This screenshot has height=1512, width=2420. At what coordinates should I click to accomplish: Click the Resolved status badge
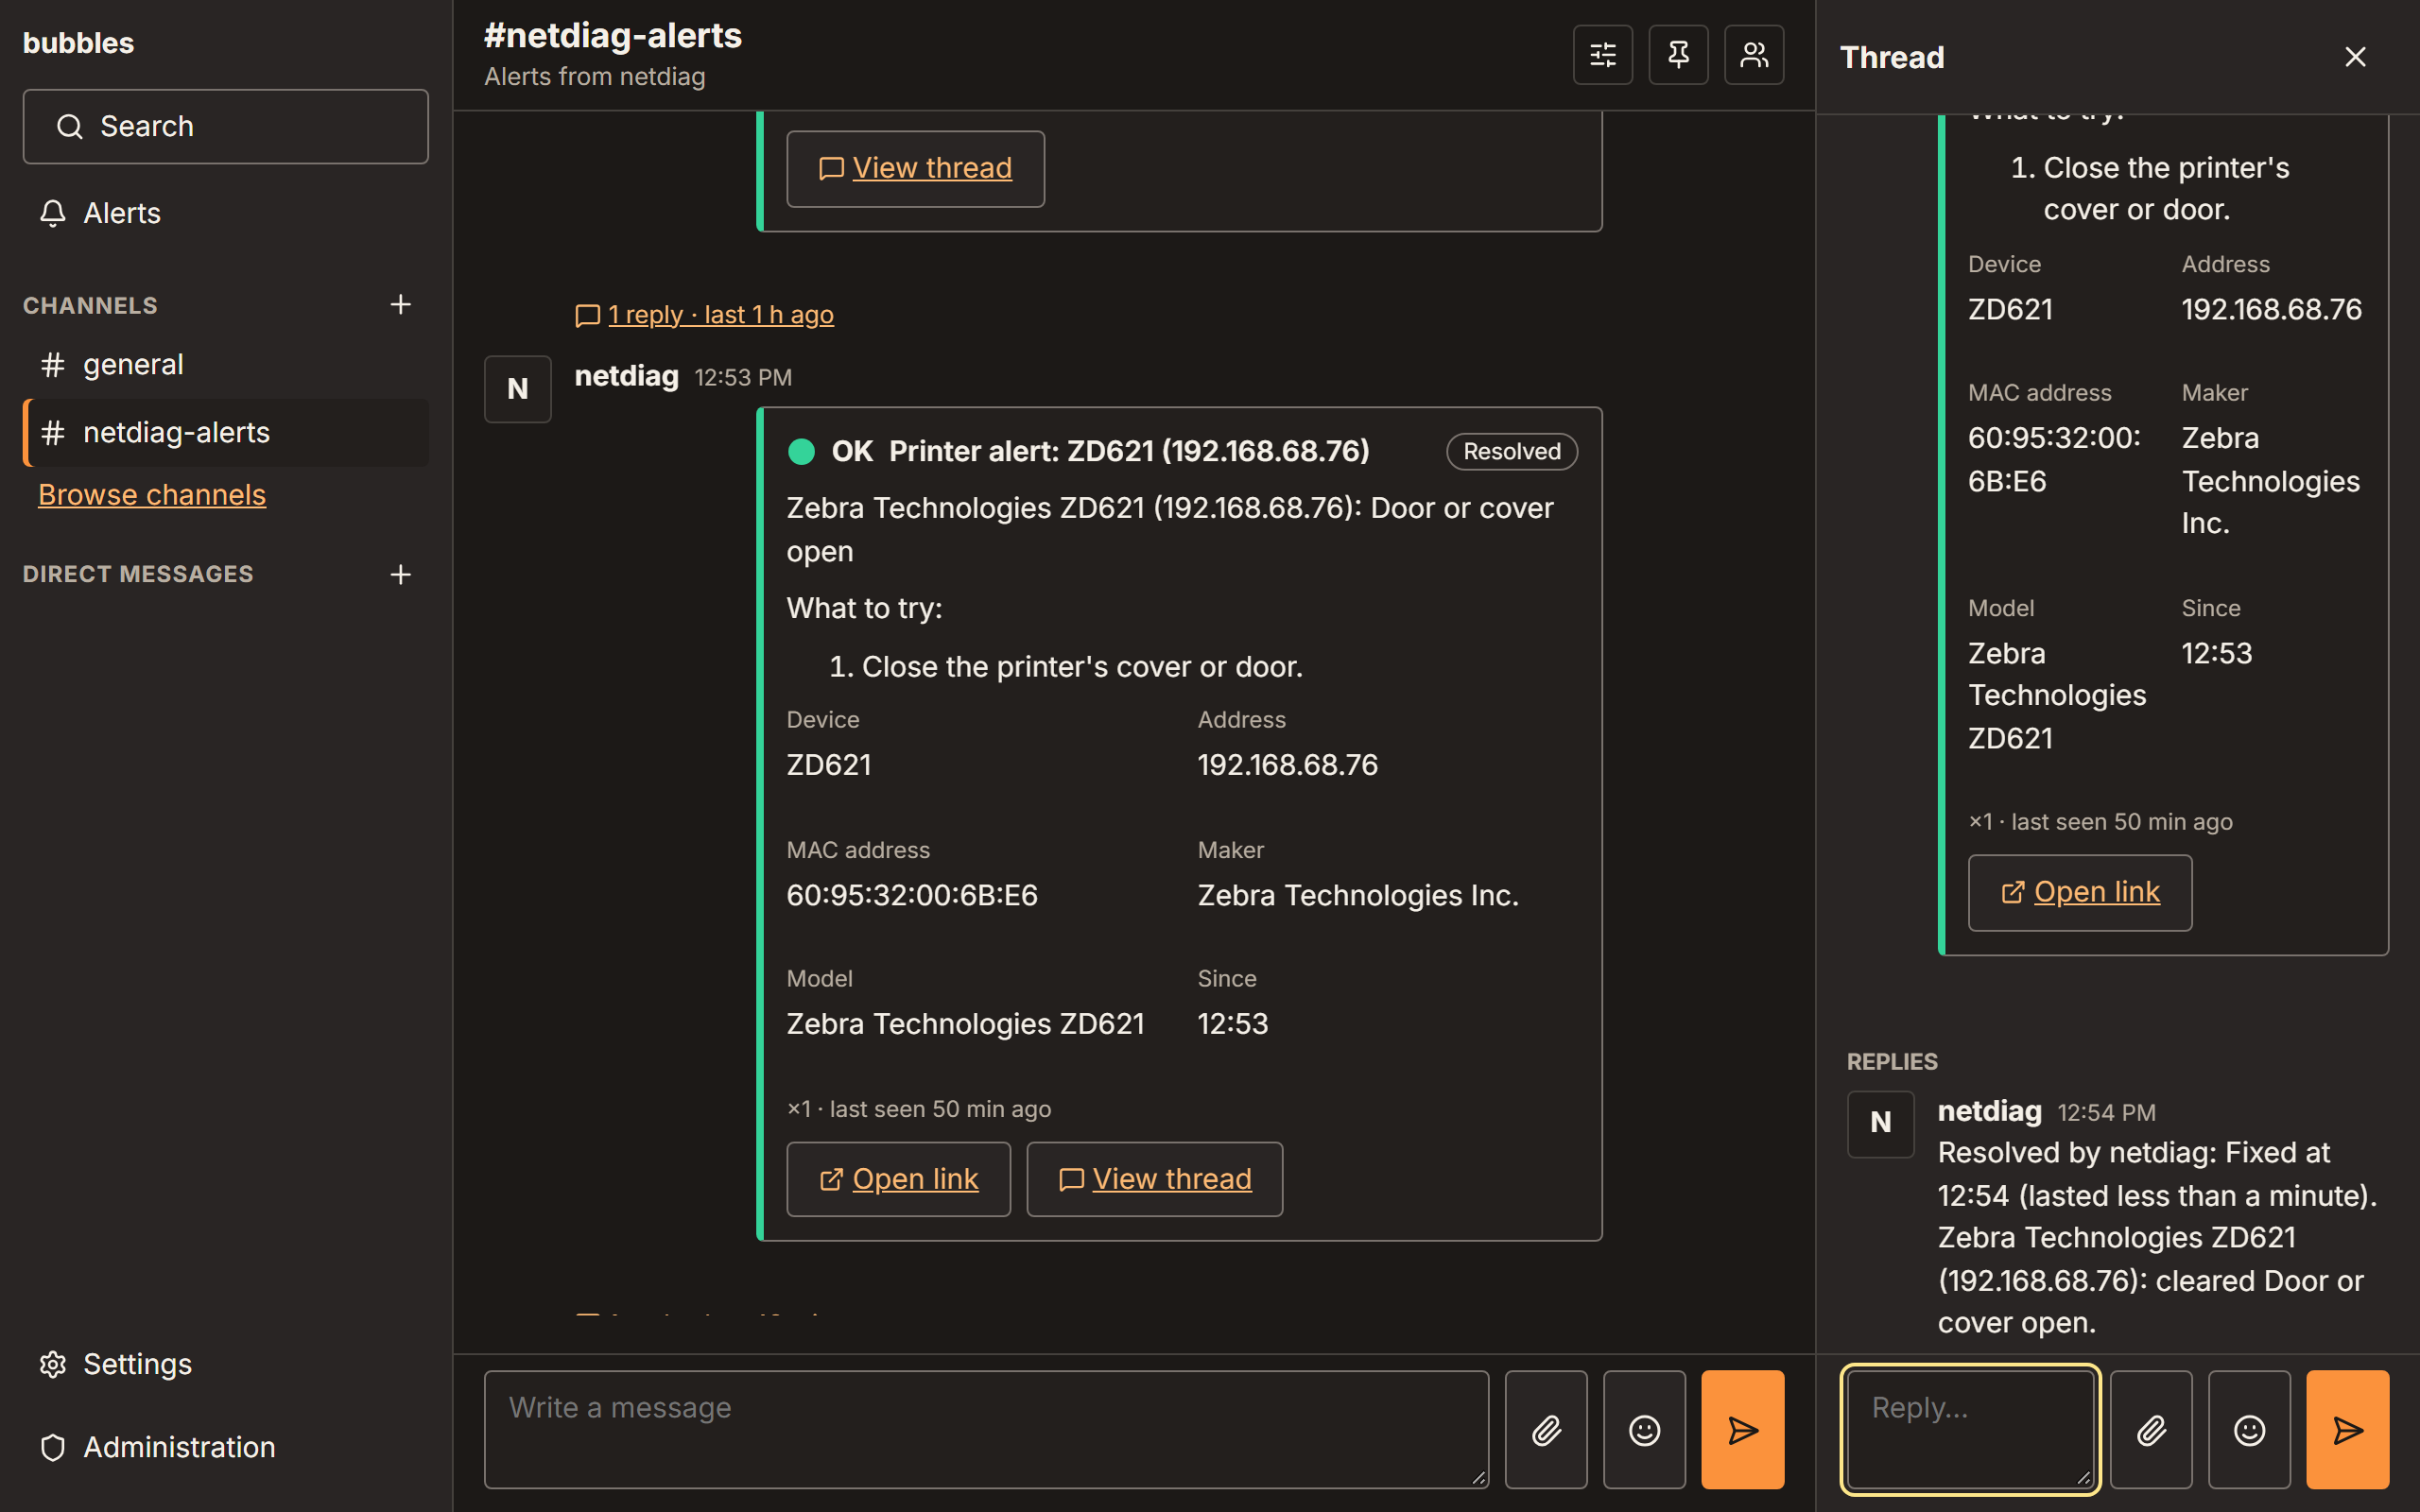click(1512, 451)
